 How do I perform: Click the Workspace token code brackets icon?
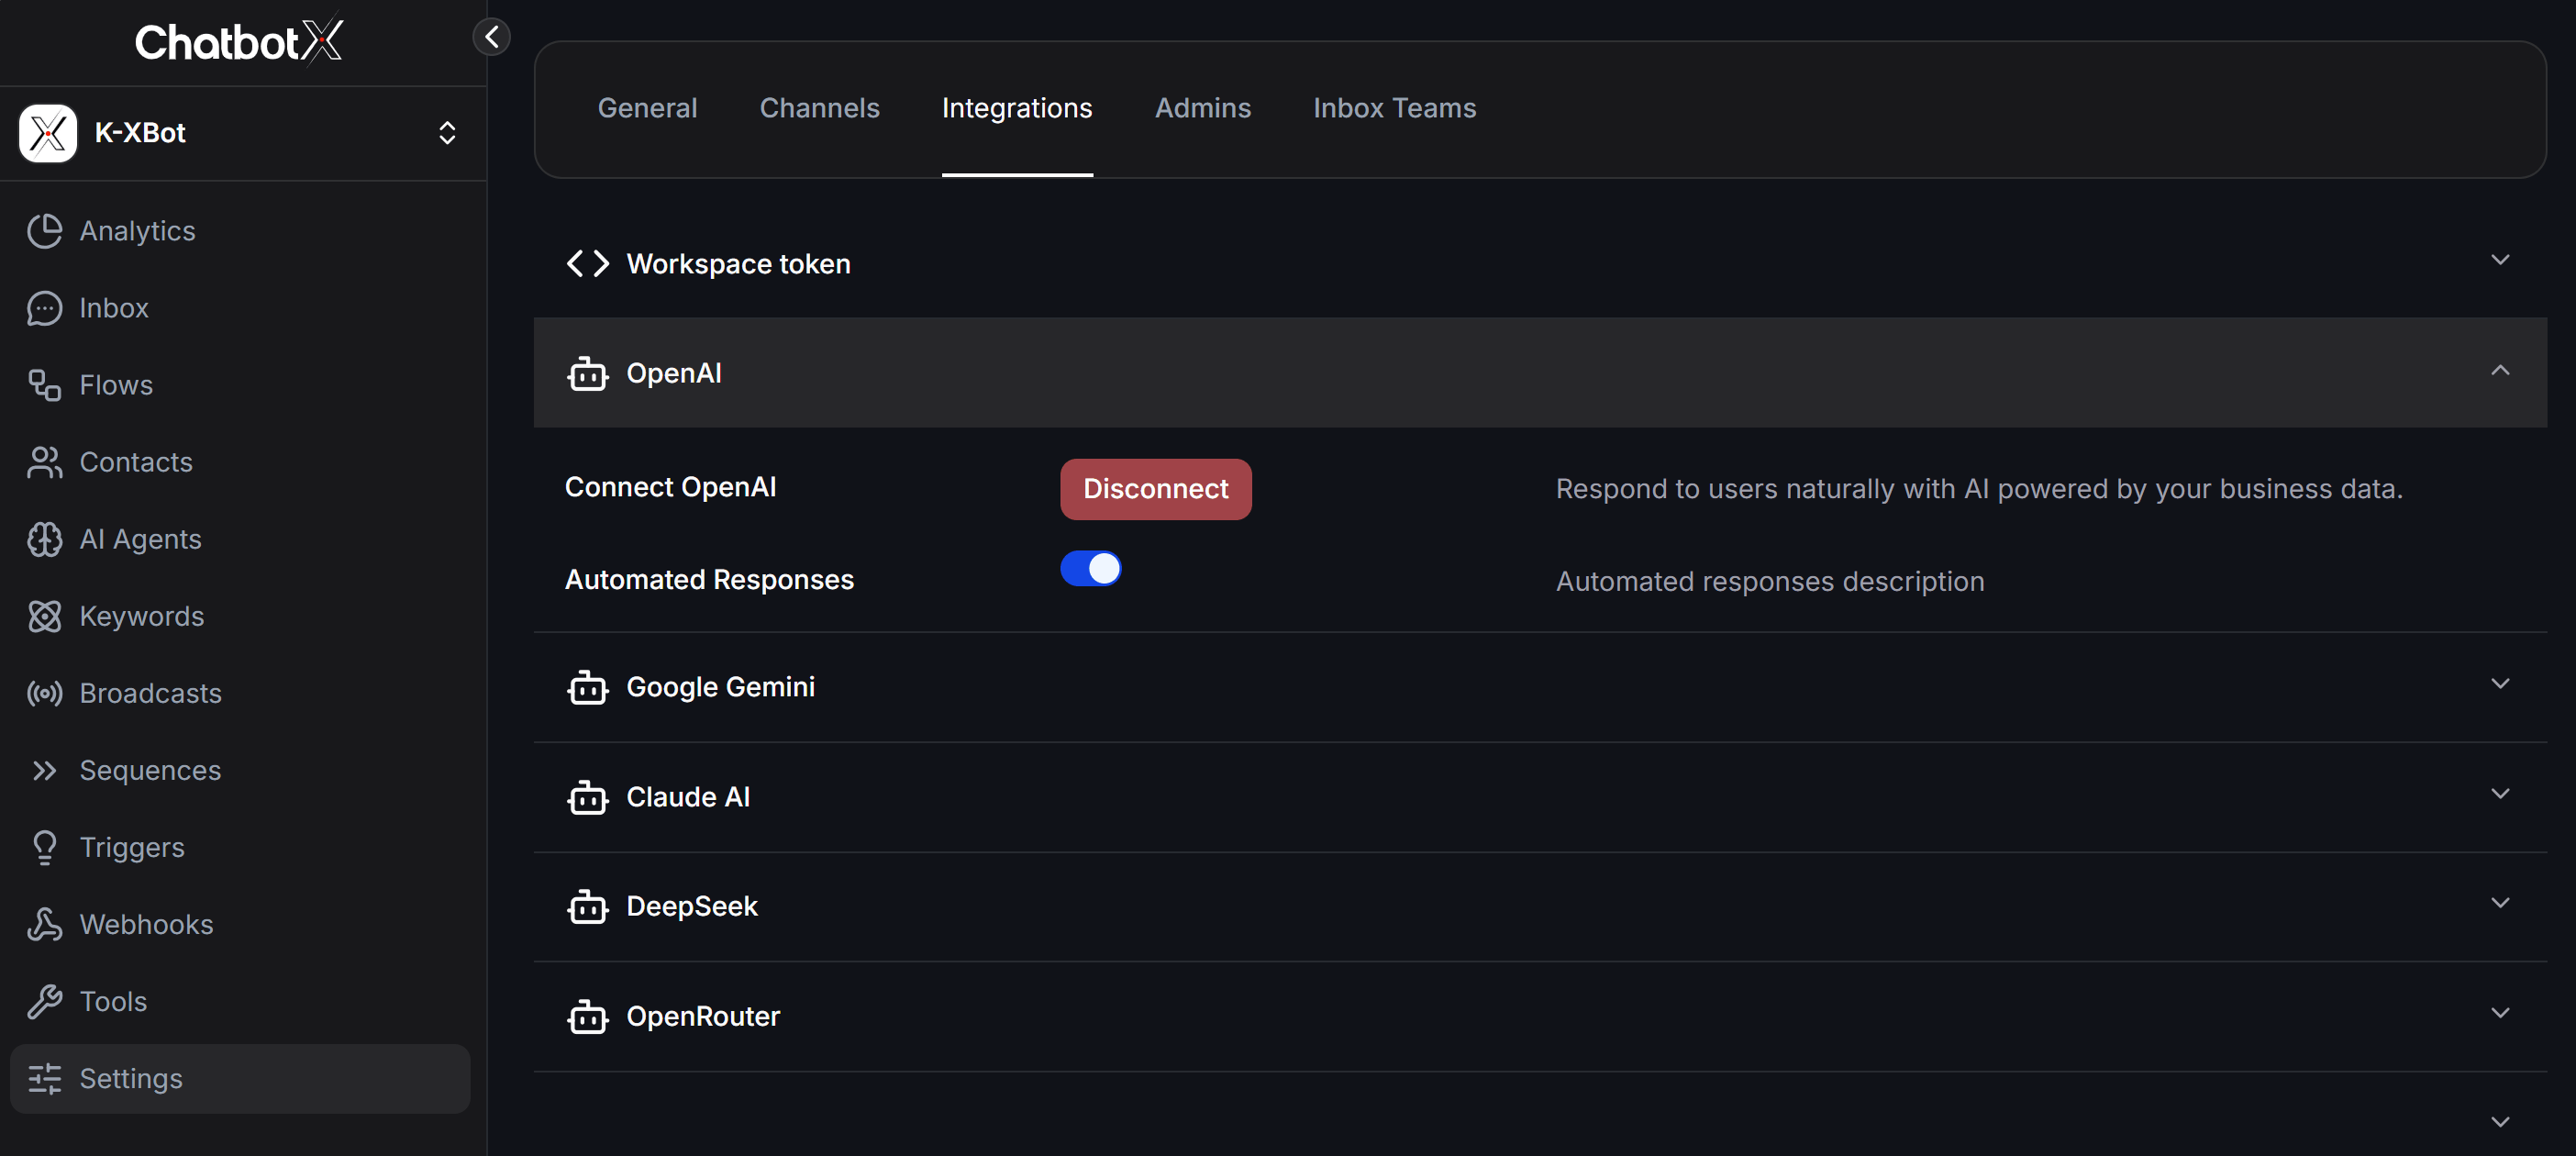pos(587,264)
